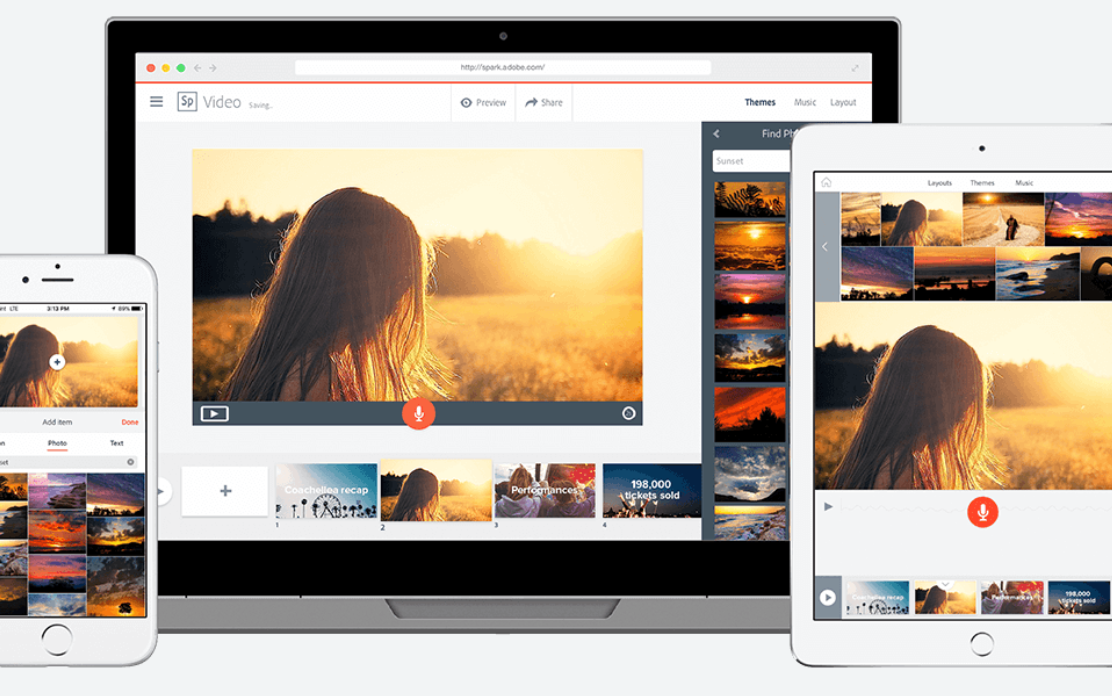Click the Share button
This screenshot has height=696, width=1112.
544,103
